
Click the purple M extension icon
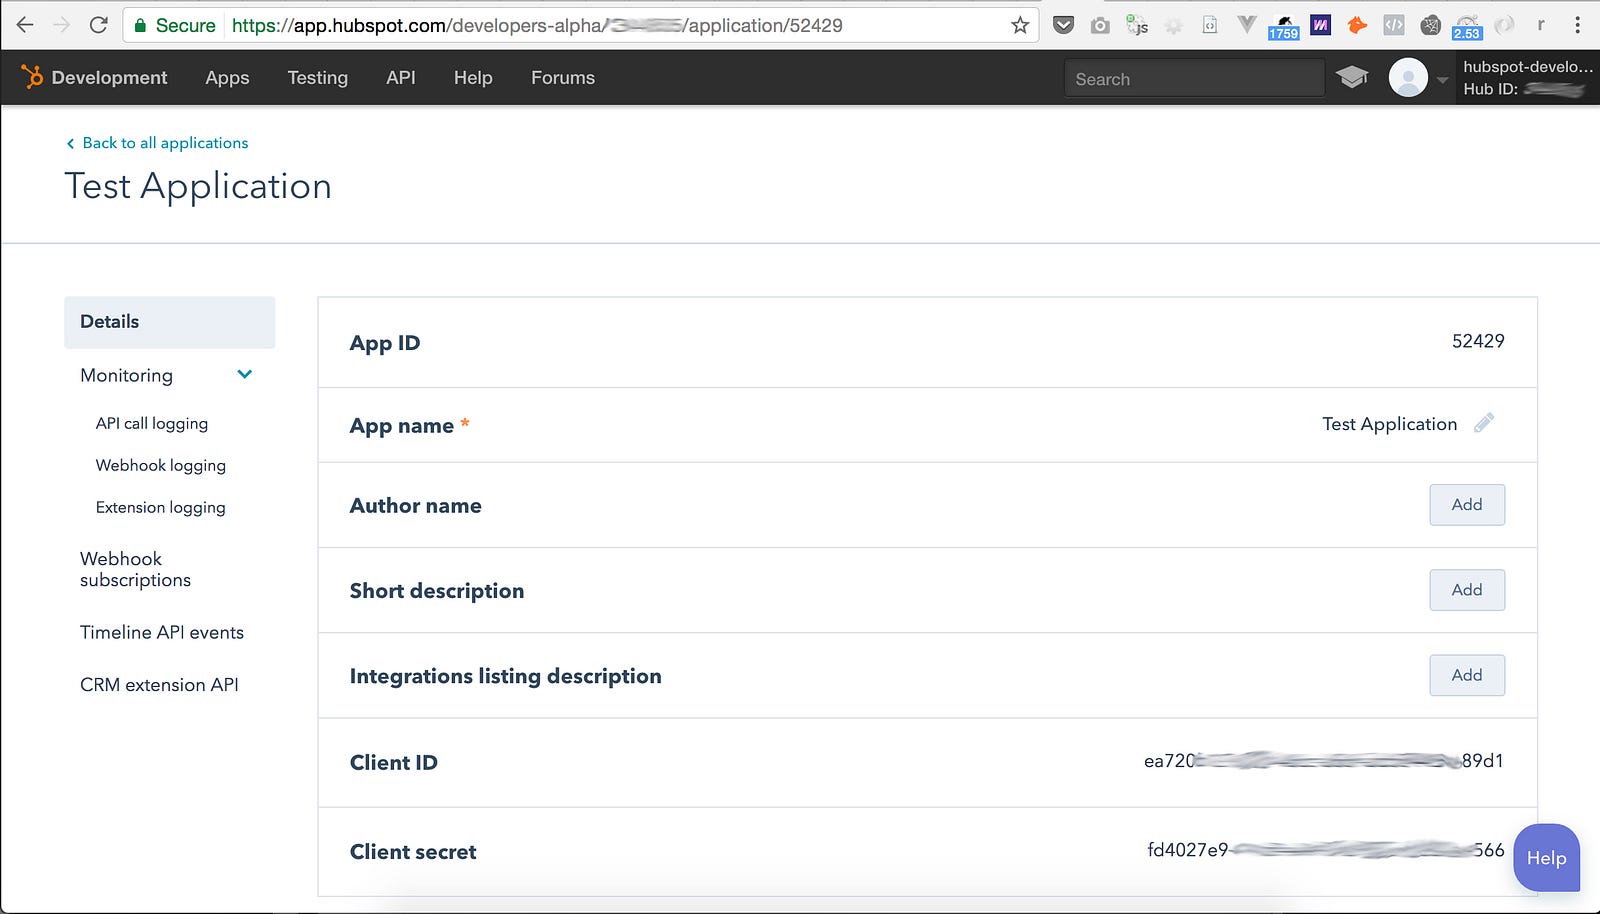click(x=1320, y=25)
